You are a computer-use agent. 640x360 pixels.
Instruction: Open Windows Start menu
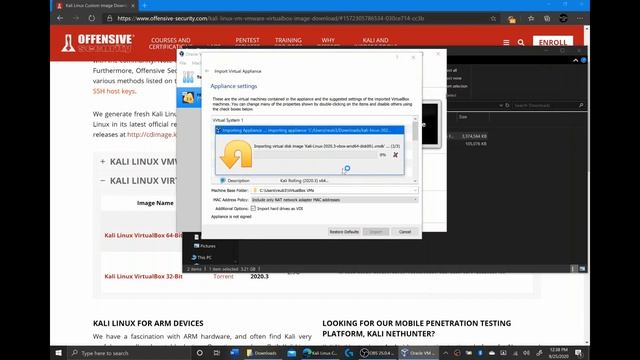coord(58,353)
